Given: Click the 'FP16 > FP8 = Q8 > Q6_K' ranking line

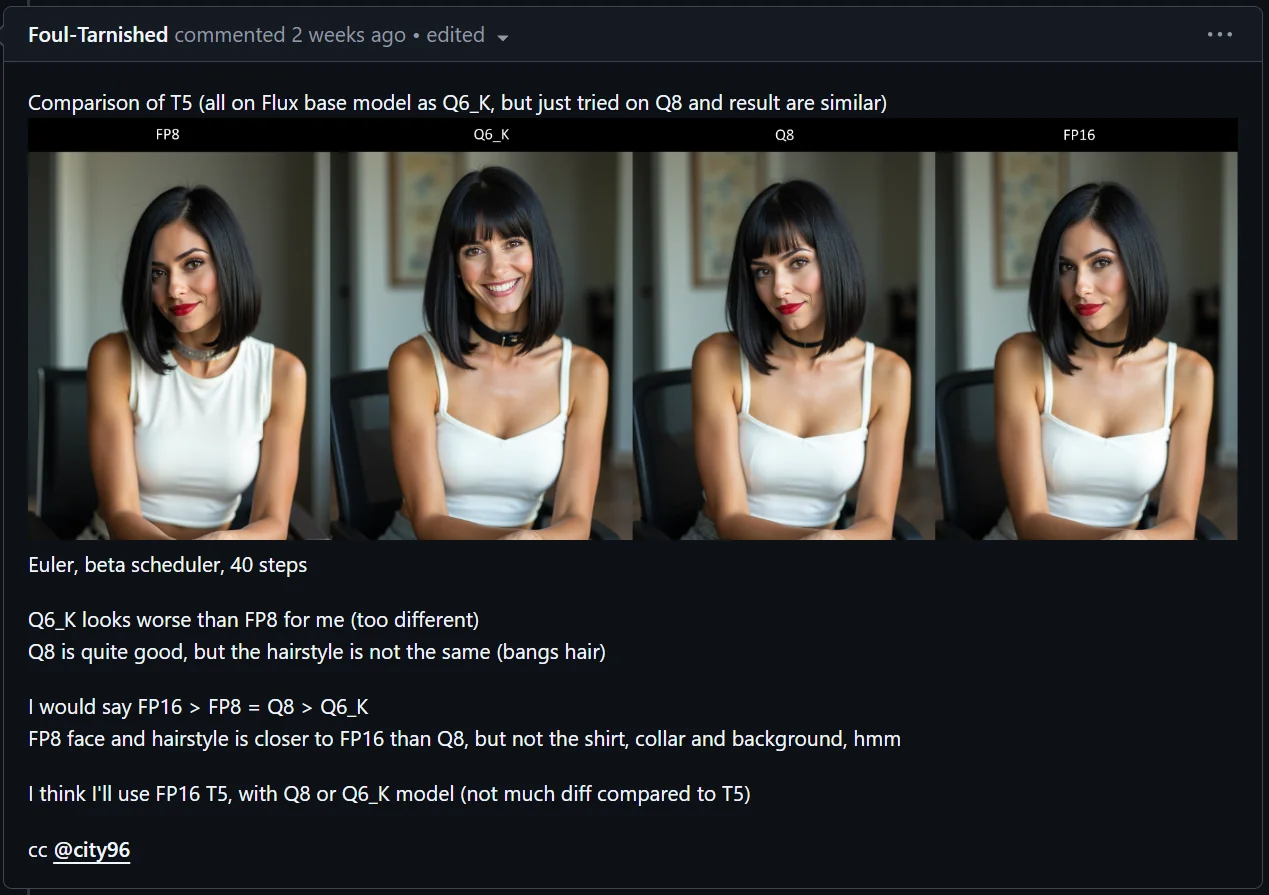Looking at the screenshot, I should tap(198, 707).
